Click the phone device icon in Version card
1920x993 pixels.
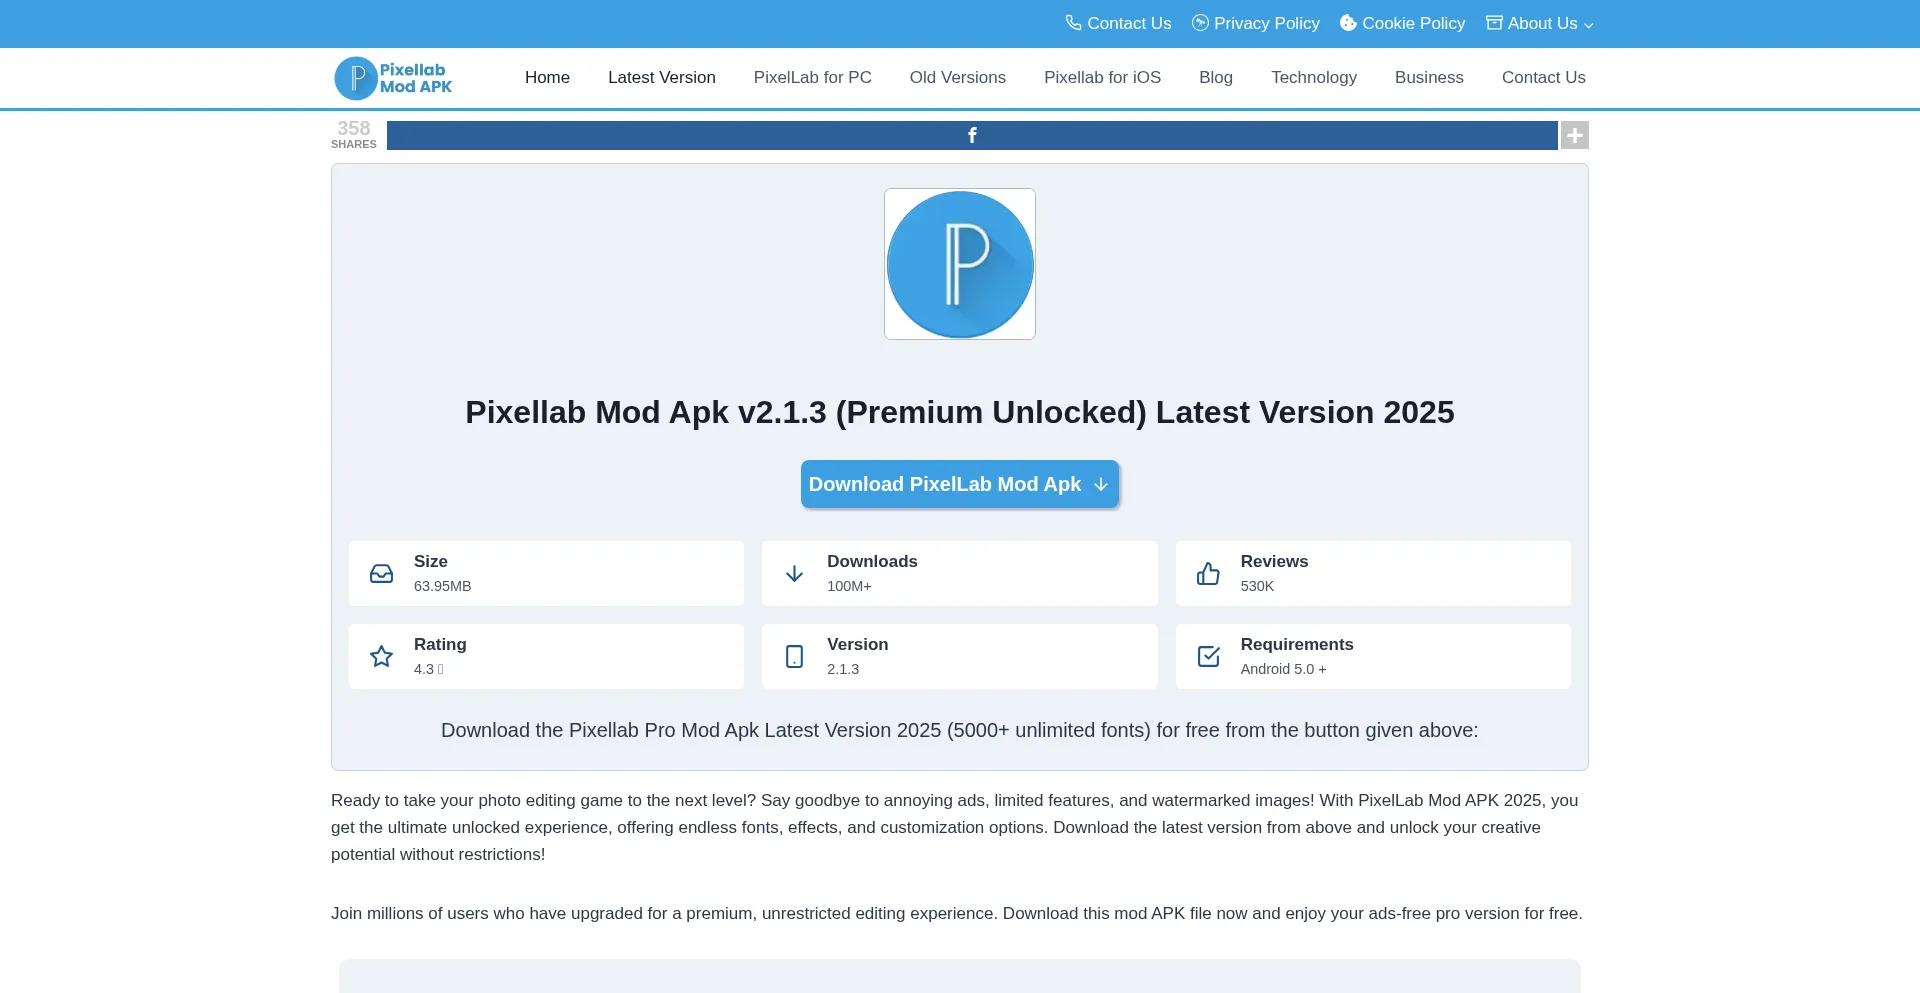point(794,656)
